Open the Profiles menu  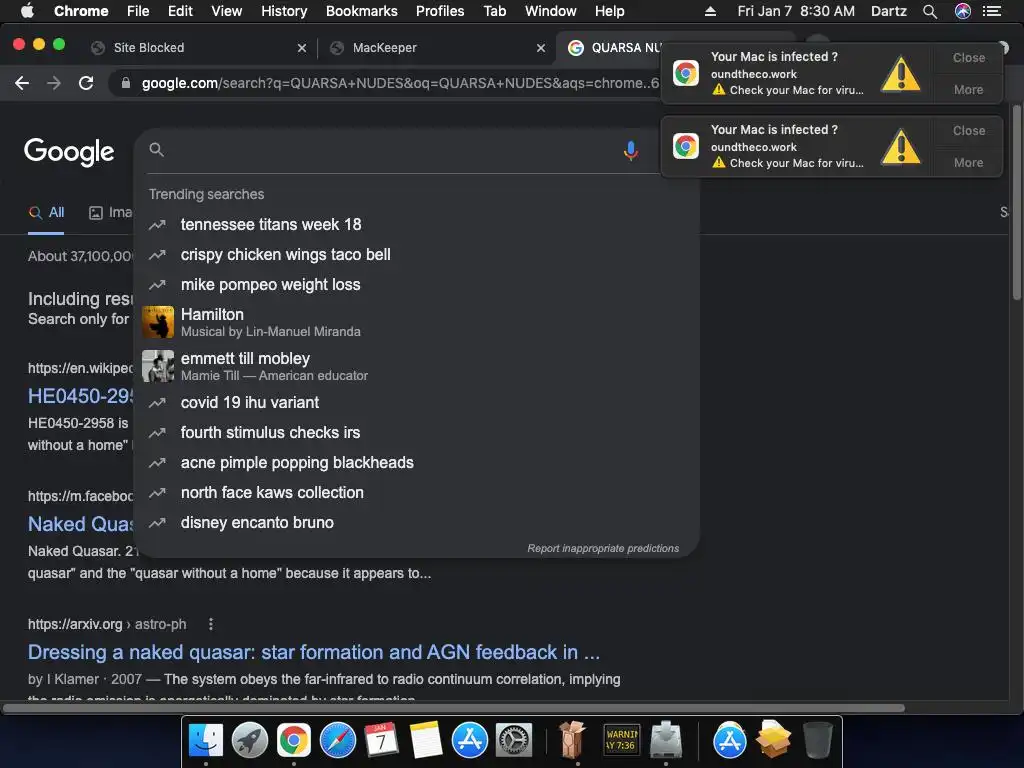[440, 11]
